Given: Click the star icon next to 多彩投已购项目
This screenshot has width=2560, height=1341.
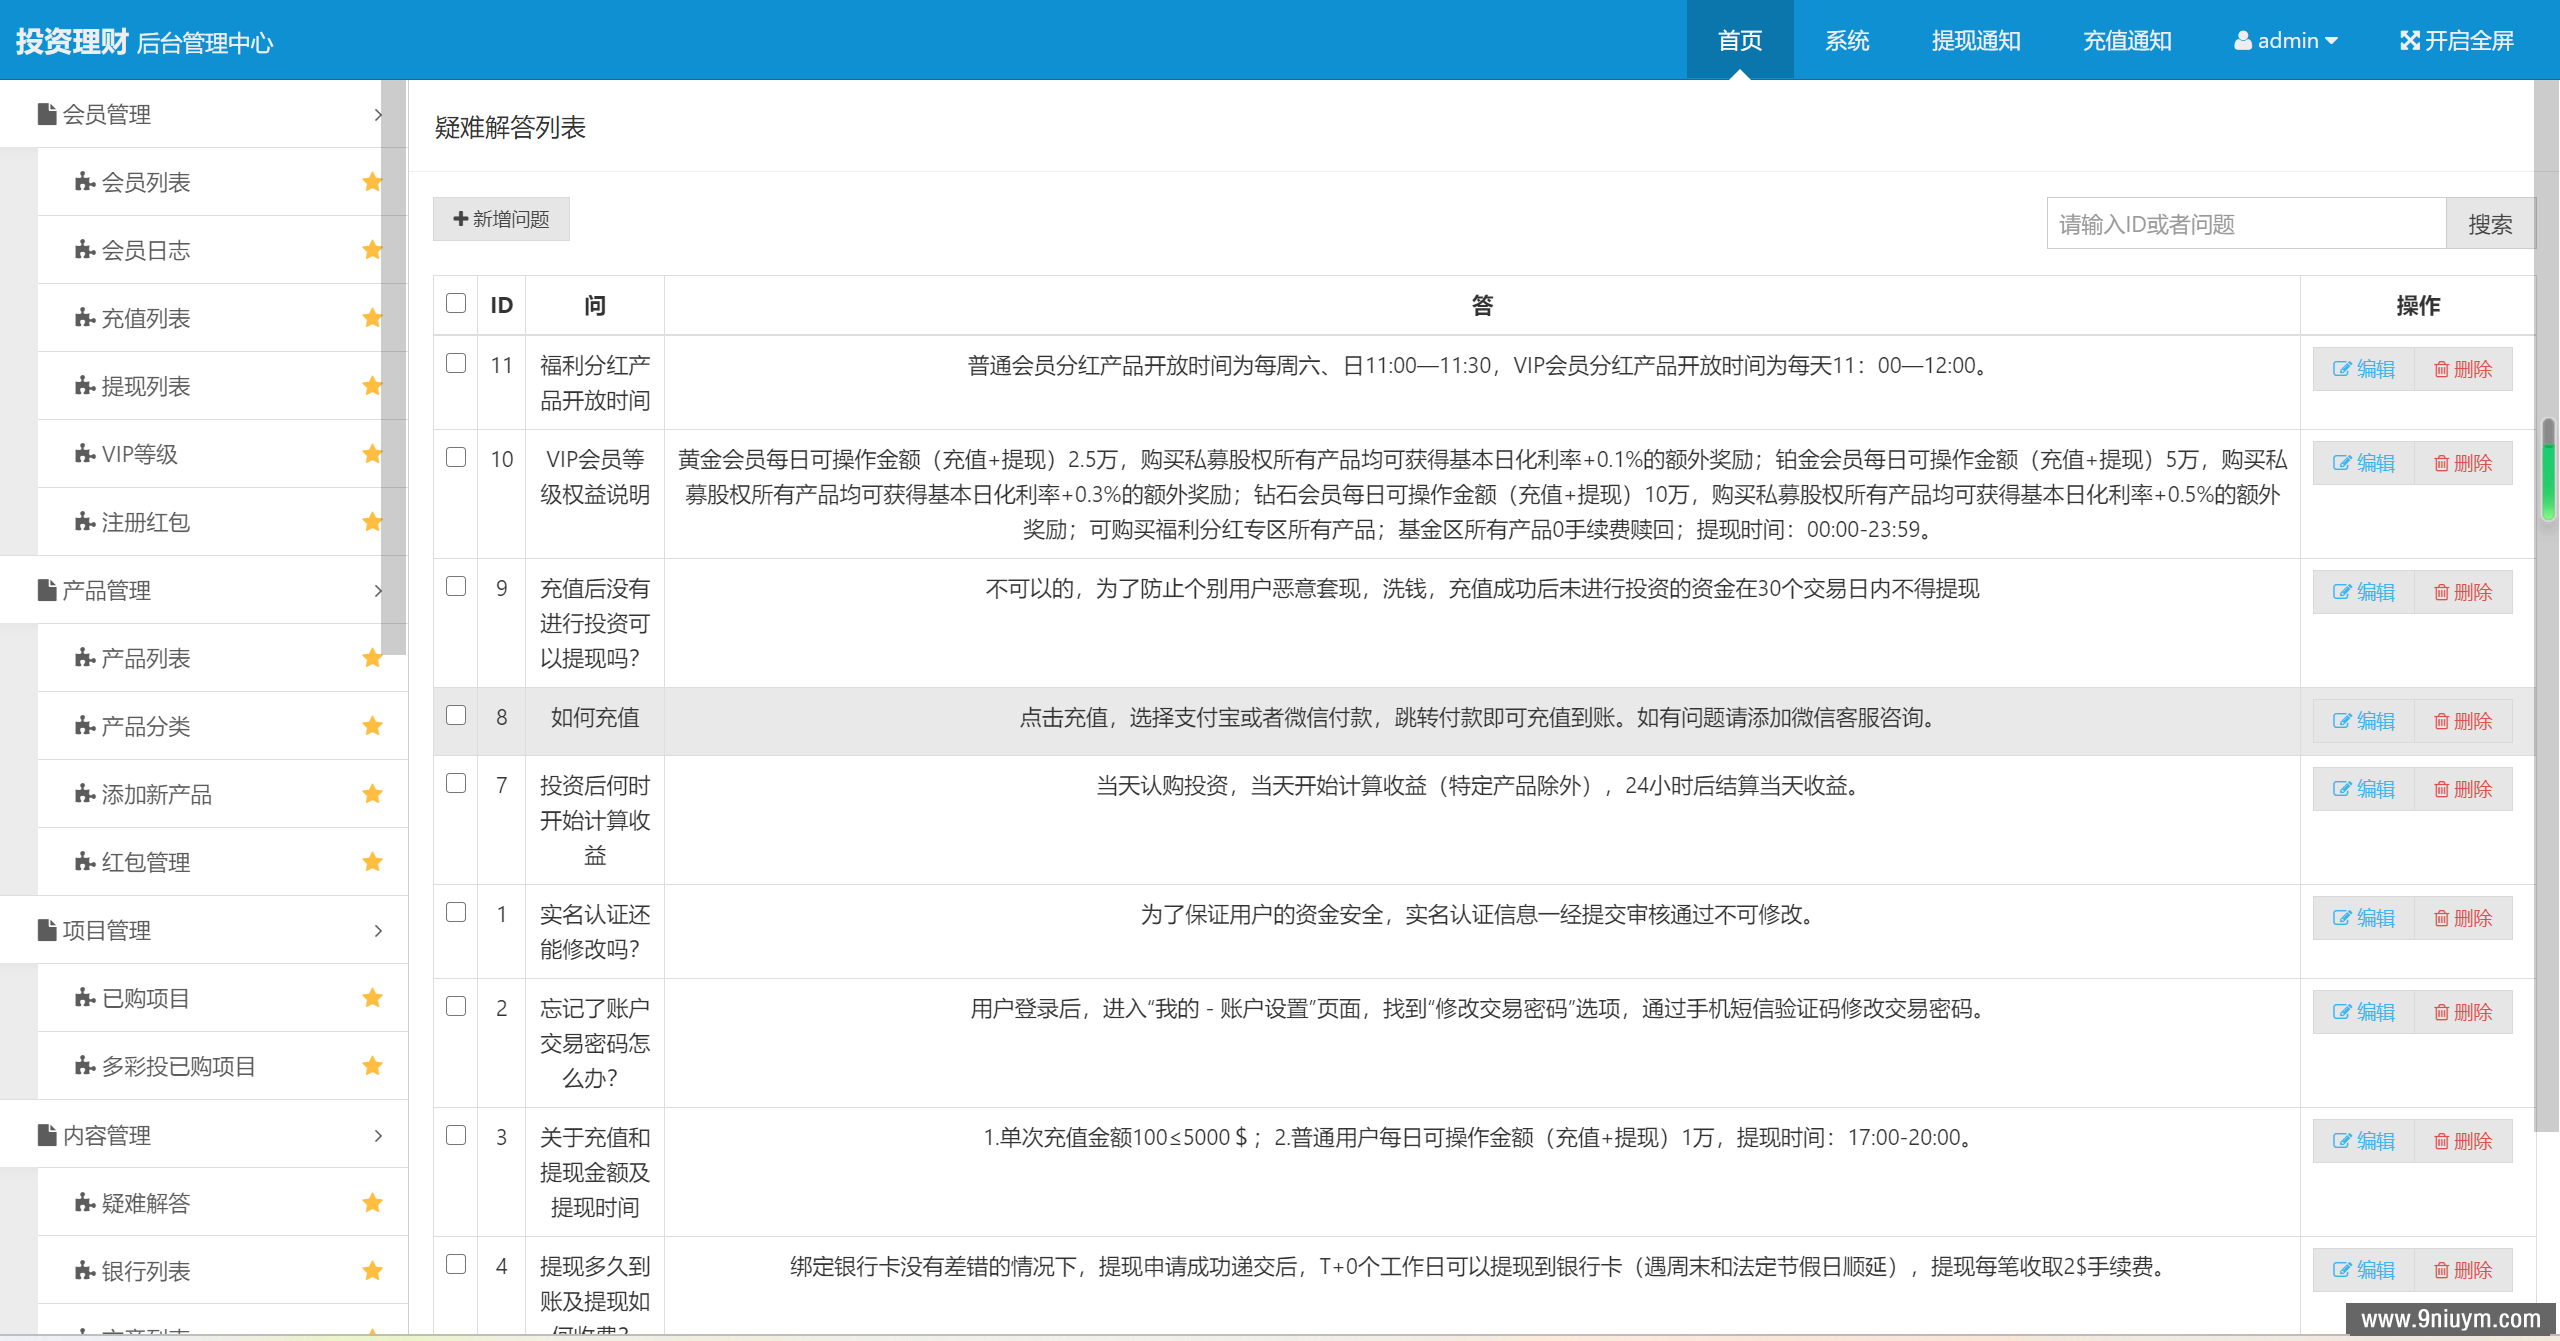Looking at the screenshot, I should click(x=372, y=1066).
